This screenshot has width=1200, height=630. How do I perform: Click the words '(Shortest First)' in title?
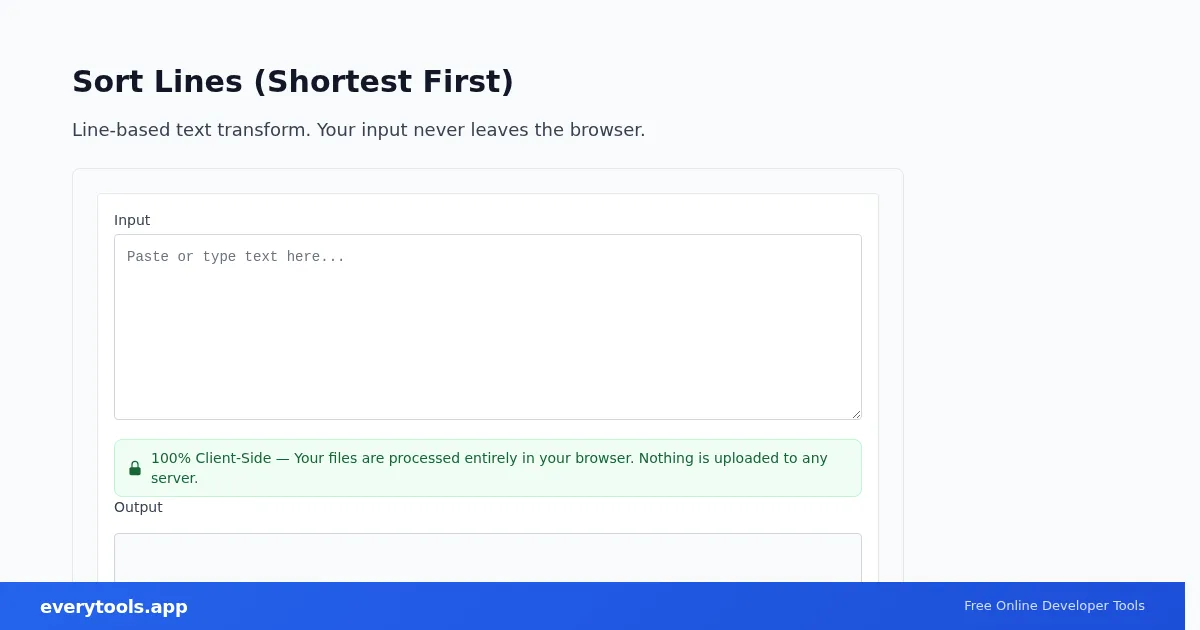[384, 82]
